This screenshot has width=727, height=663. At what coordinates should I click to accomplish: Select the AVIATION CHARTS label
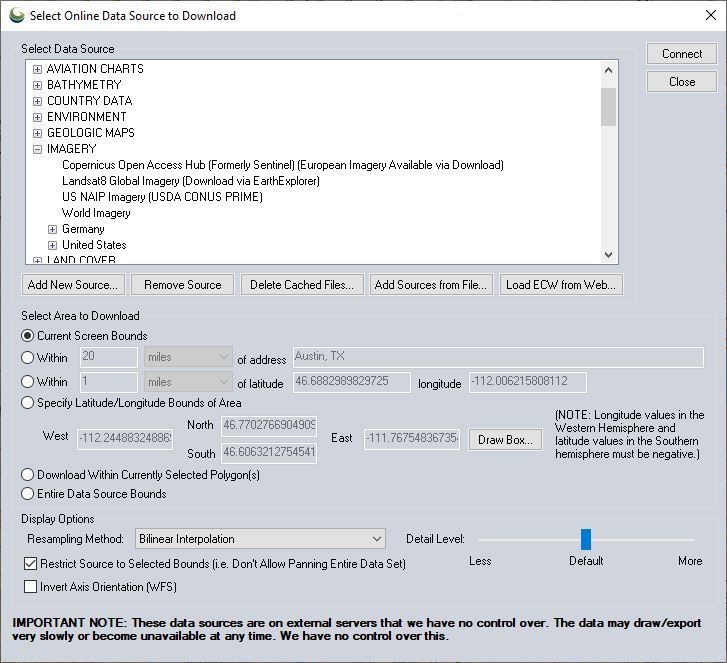coord(95,69)
